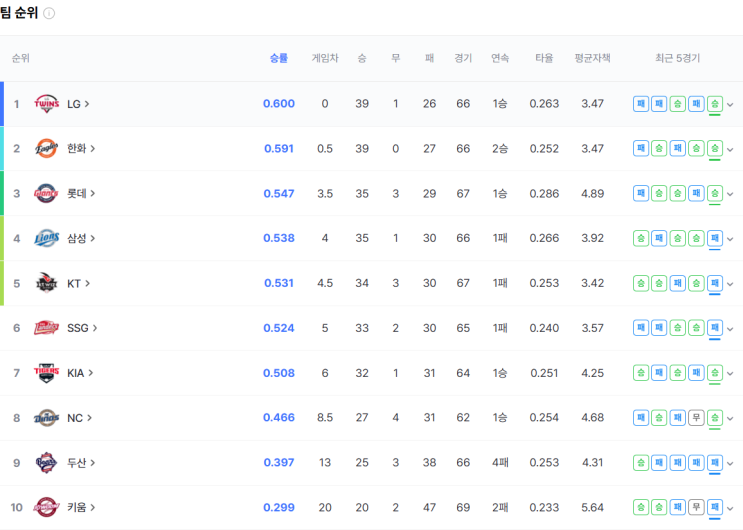Viewport: 743px width, 530px height.
Task: Open the SSG team page link
Action: (82, 328)
